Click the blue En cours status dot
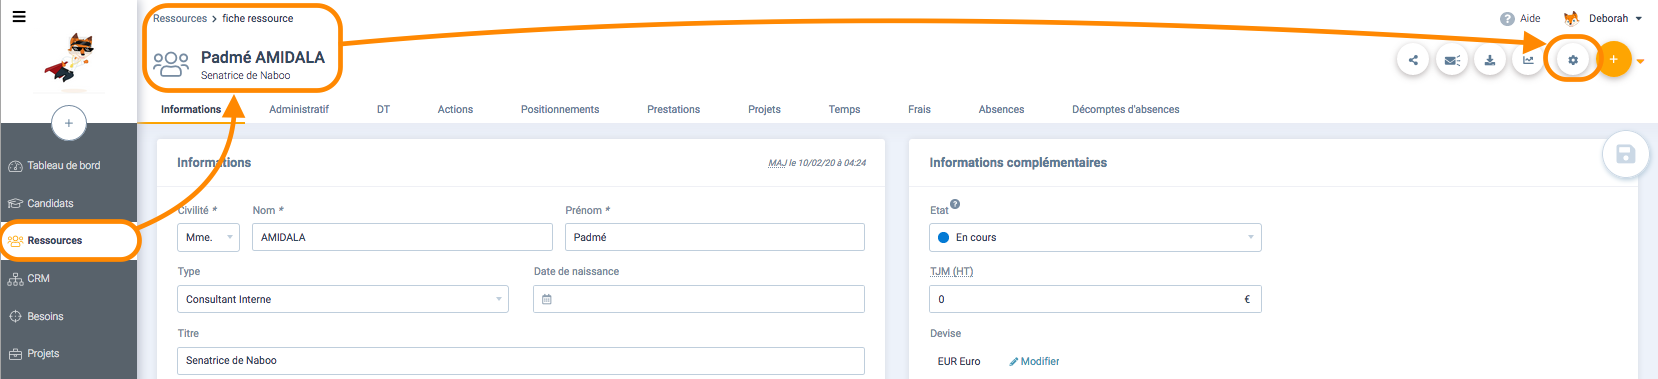Viewport: 1658px width, 379px height. [x=943, y=238]
